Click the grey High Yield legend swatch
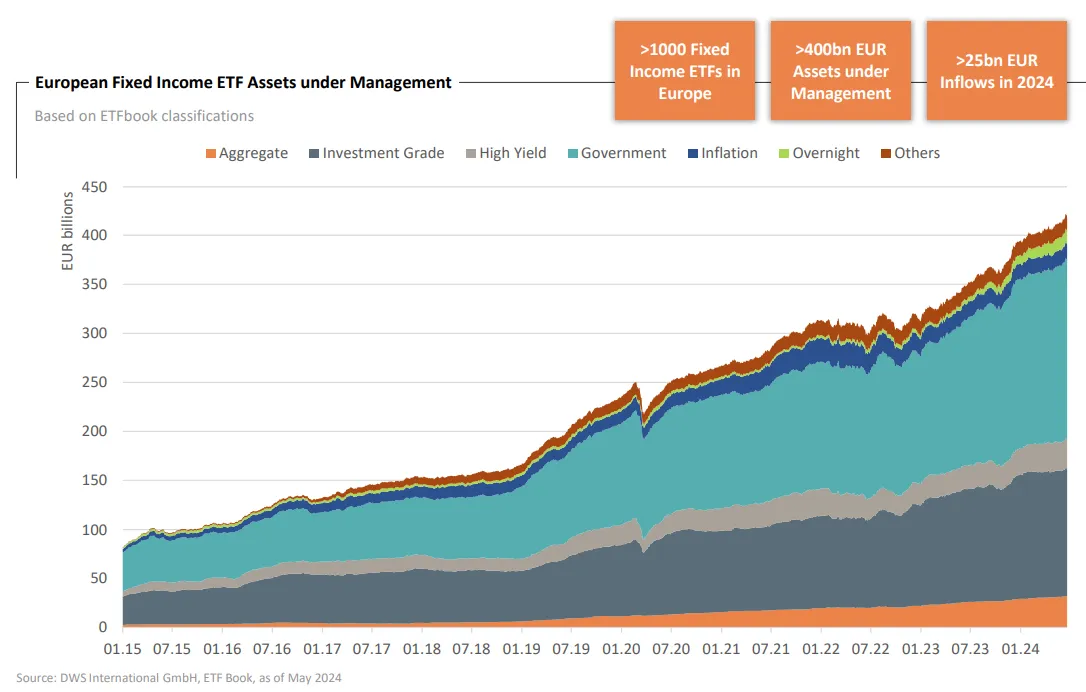Image resolution: width=1086 pixels, height=692 pixels. 471,154
